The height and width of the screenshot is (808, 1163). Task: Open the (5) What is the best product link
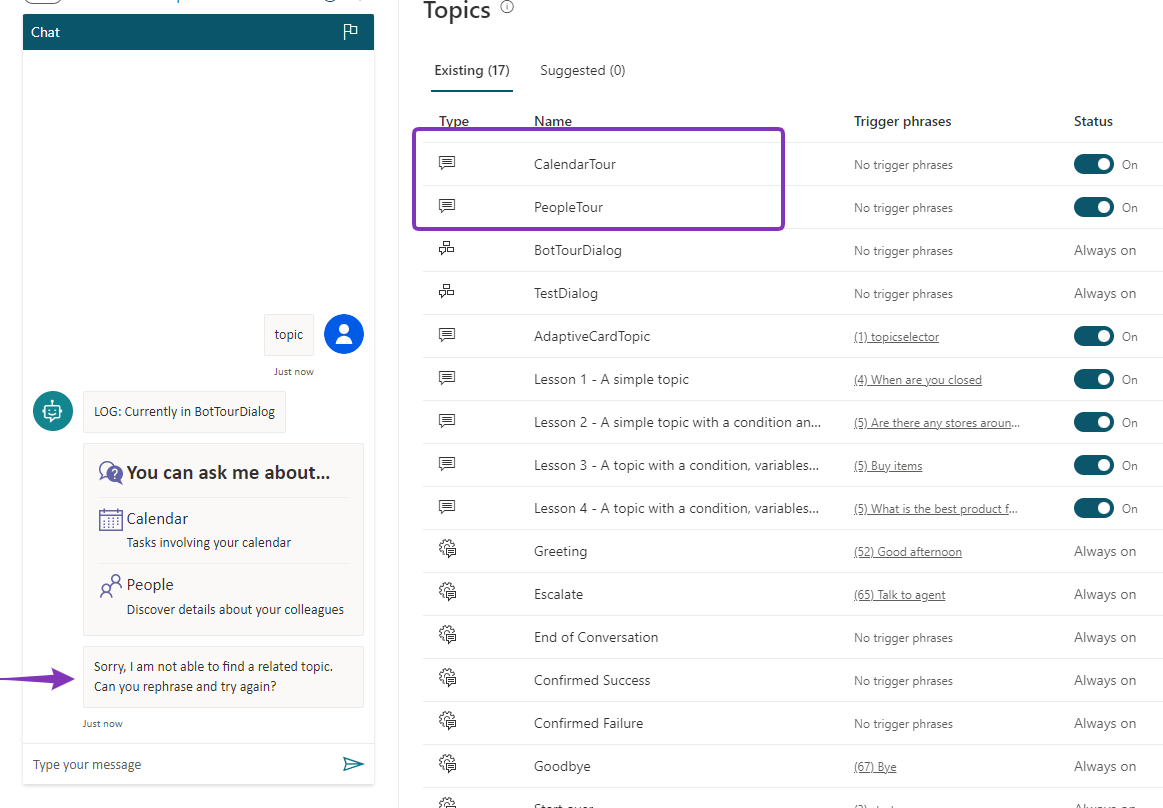[936, 509]
